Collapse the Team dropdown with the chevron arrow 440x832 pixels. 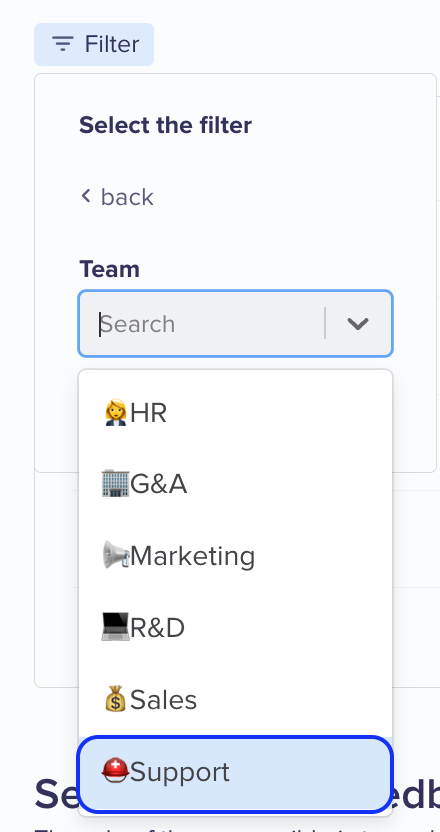coord(358,323)
